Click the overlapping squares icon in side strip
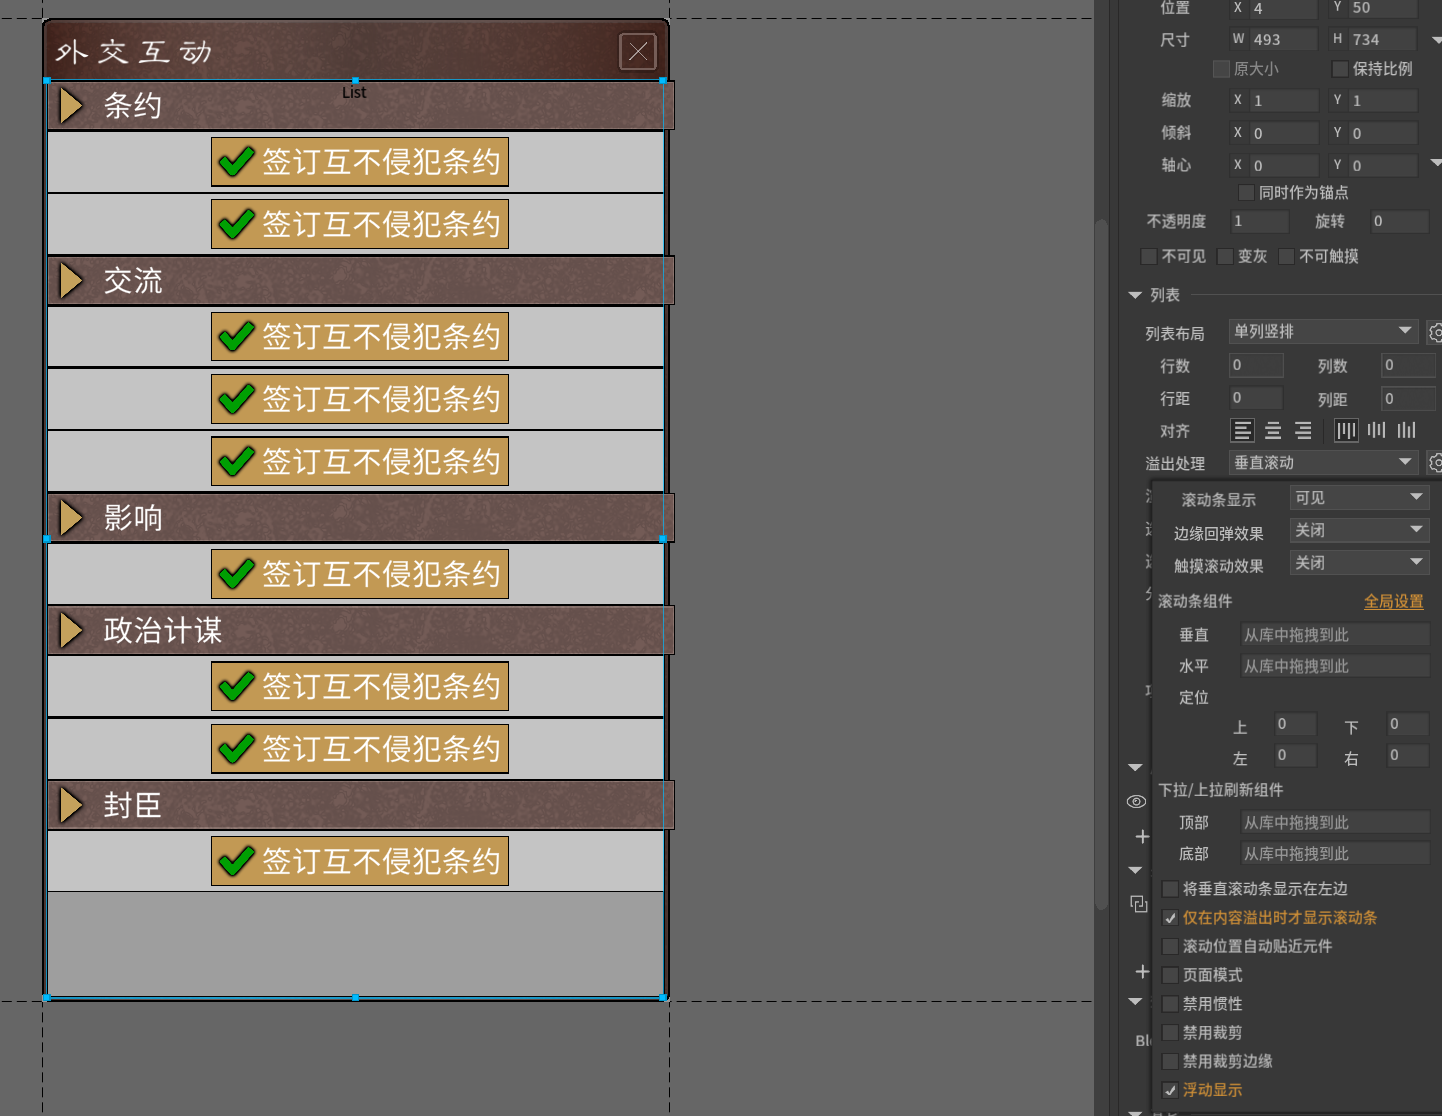1442x1116 pixels. pos(1138,904)
